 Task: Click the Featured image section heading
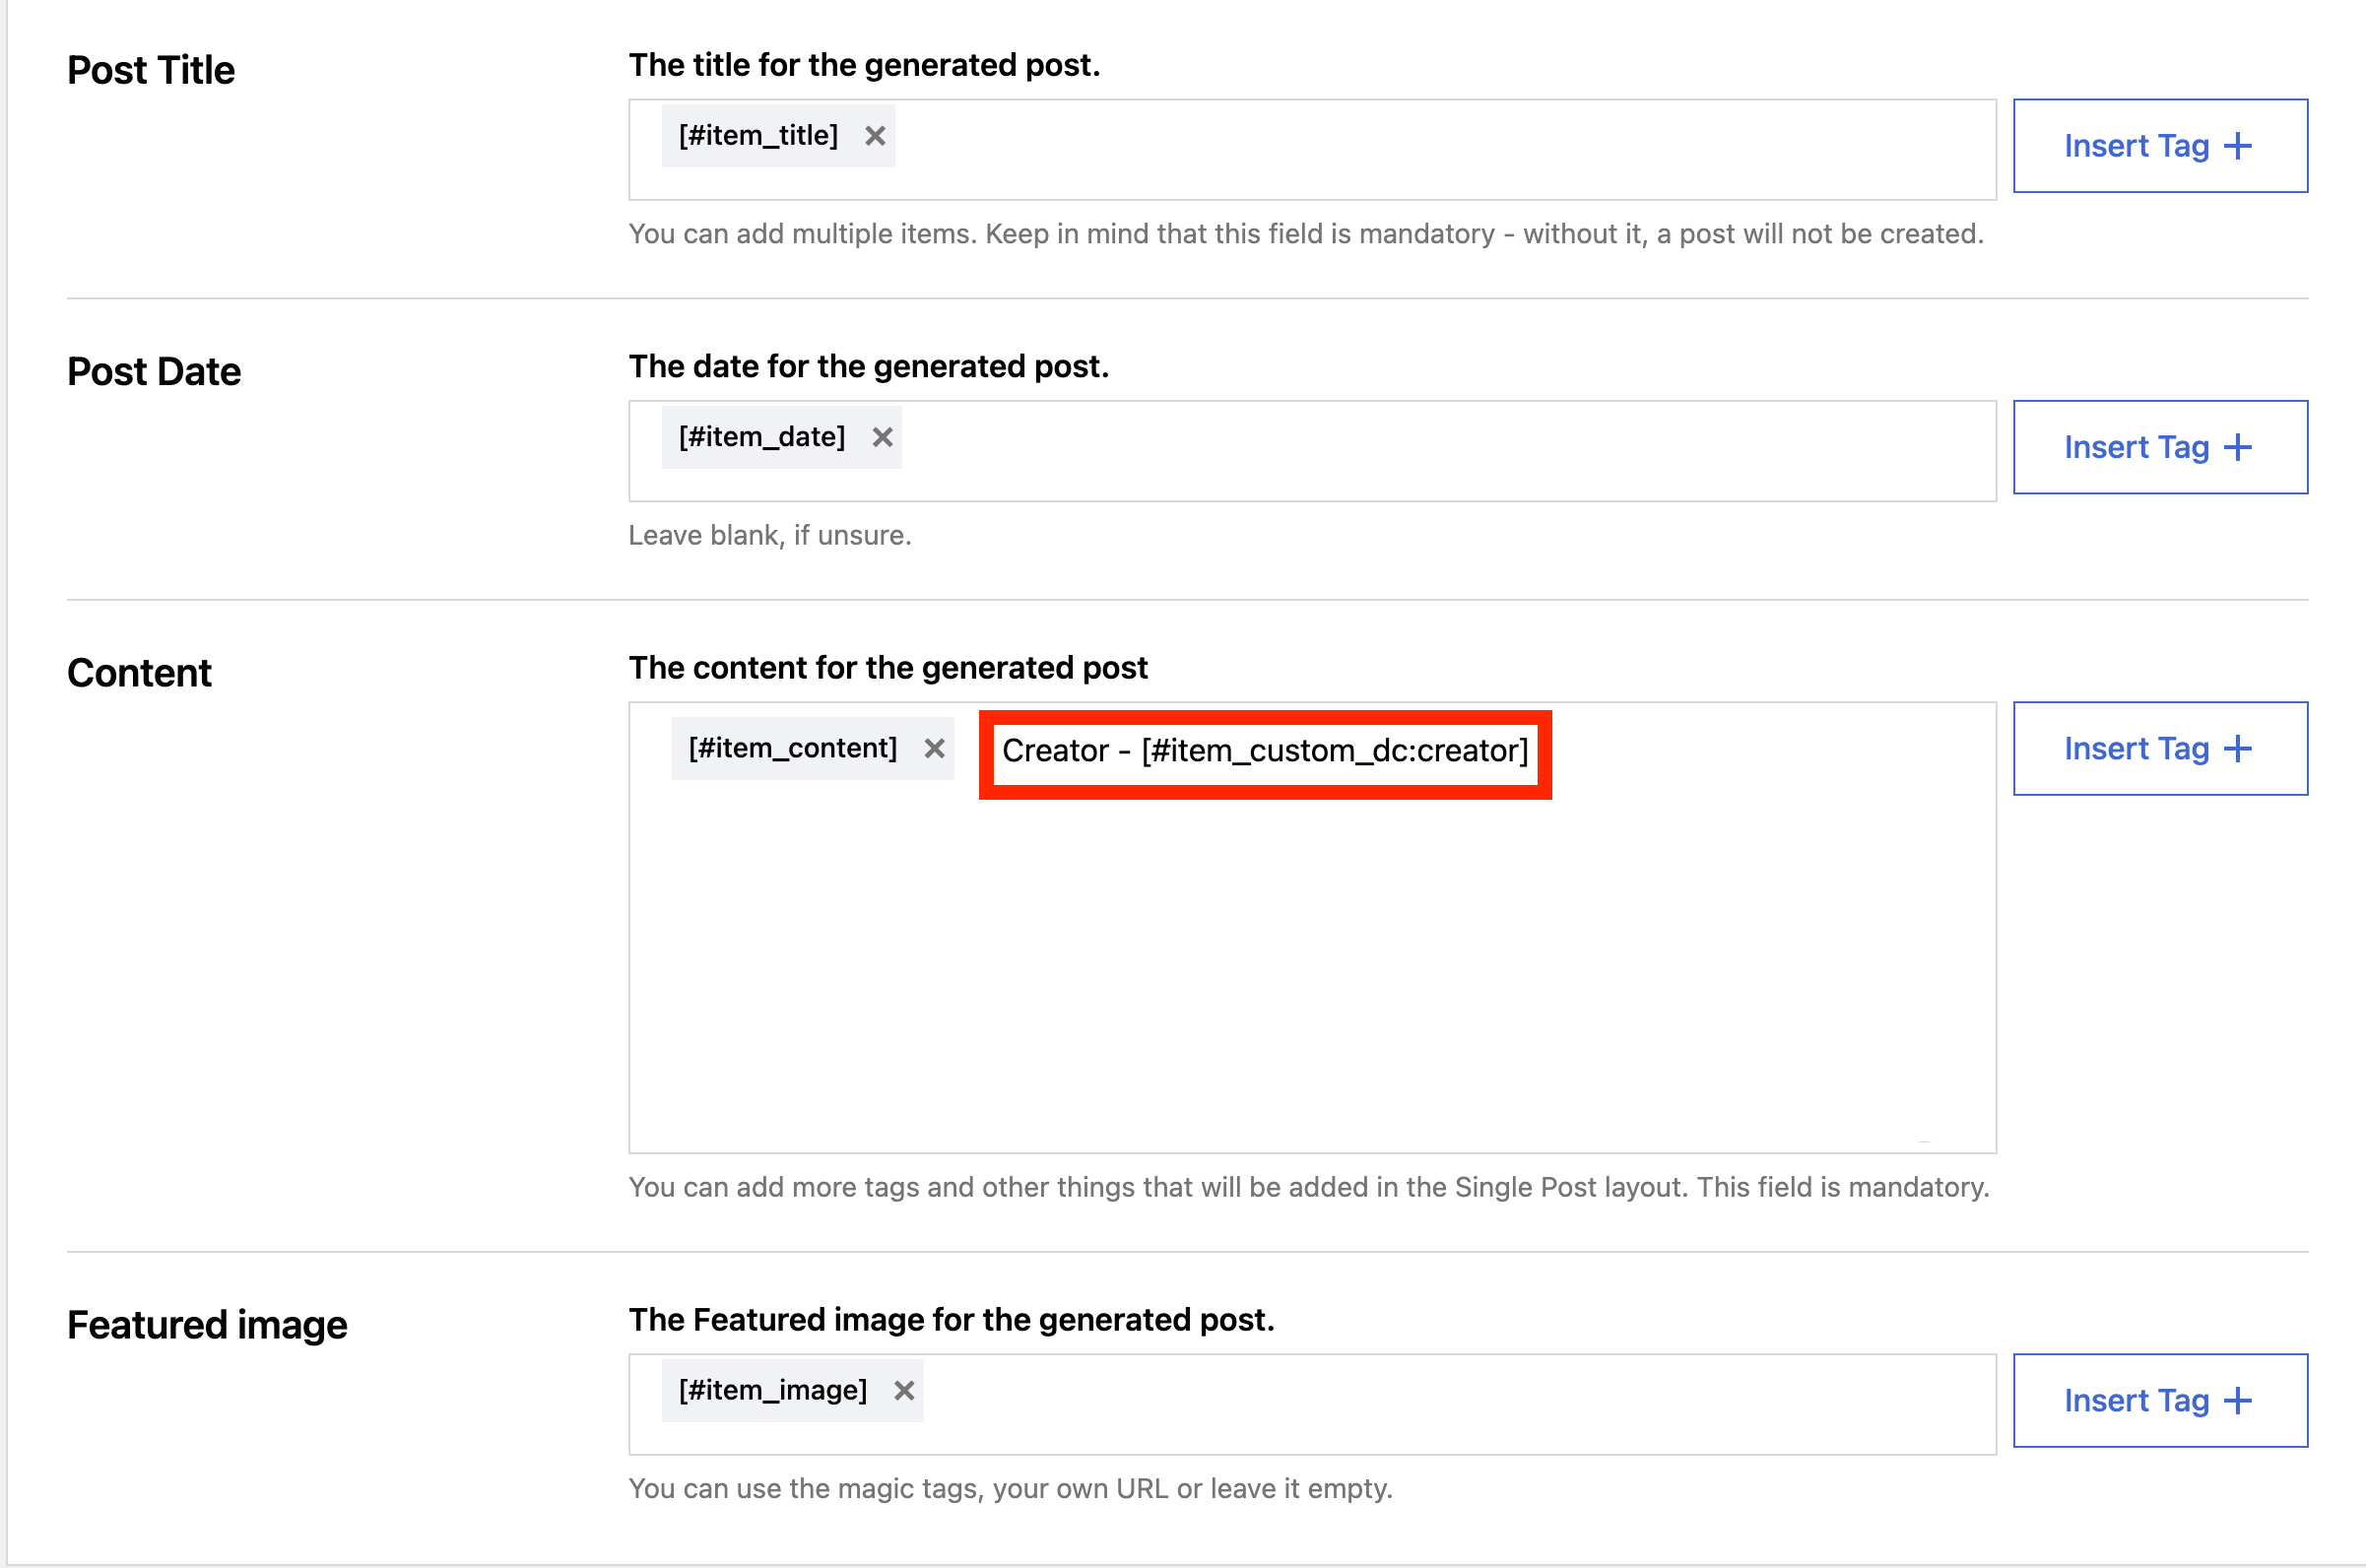(x=207, y=1325)
